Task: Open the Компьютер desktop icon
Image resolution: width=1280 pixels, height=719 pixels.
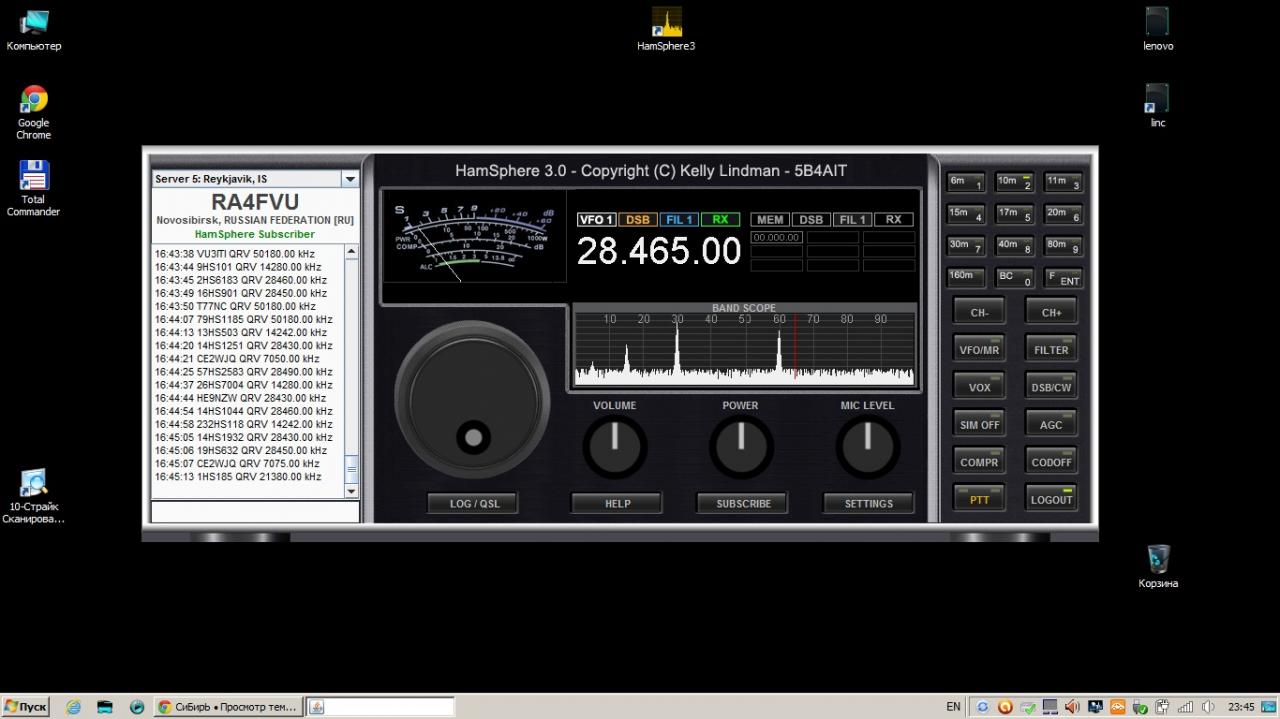Action: pos(34,30)
